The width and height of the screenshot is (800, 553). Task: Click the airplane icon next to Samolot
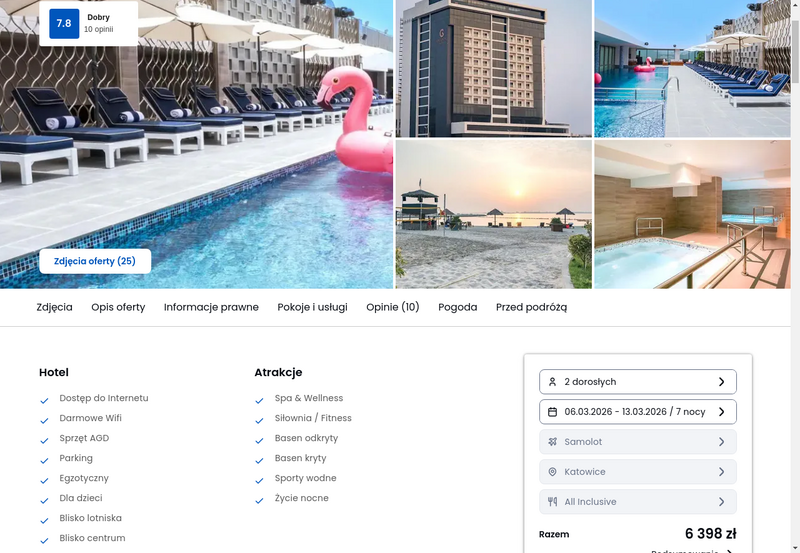tap(552, 442)
